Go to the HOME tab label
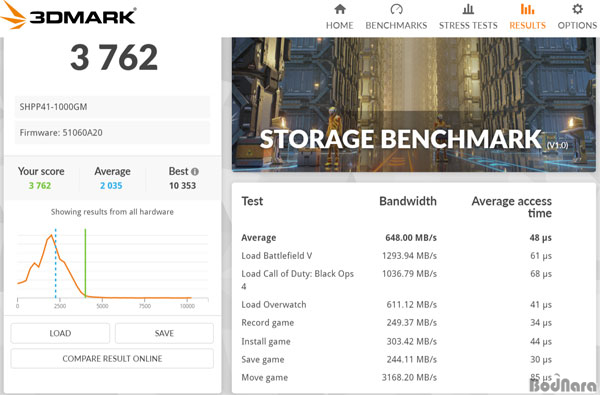The image size is (600, 395). point(339,25)
